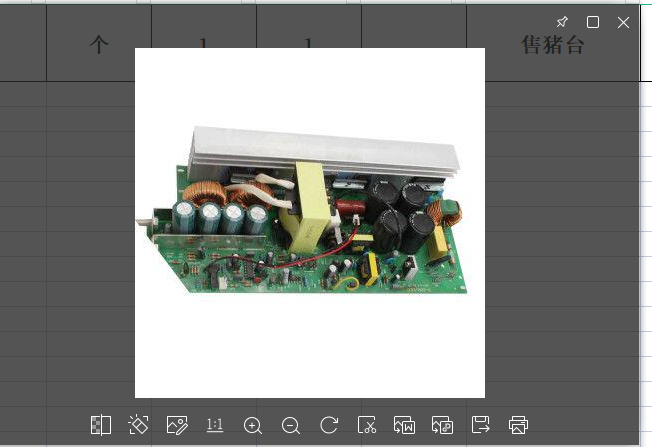Convert image to Word document icon
652x447 pixels.
pos(404,425)
